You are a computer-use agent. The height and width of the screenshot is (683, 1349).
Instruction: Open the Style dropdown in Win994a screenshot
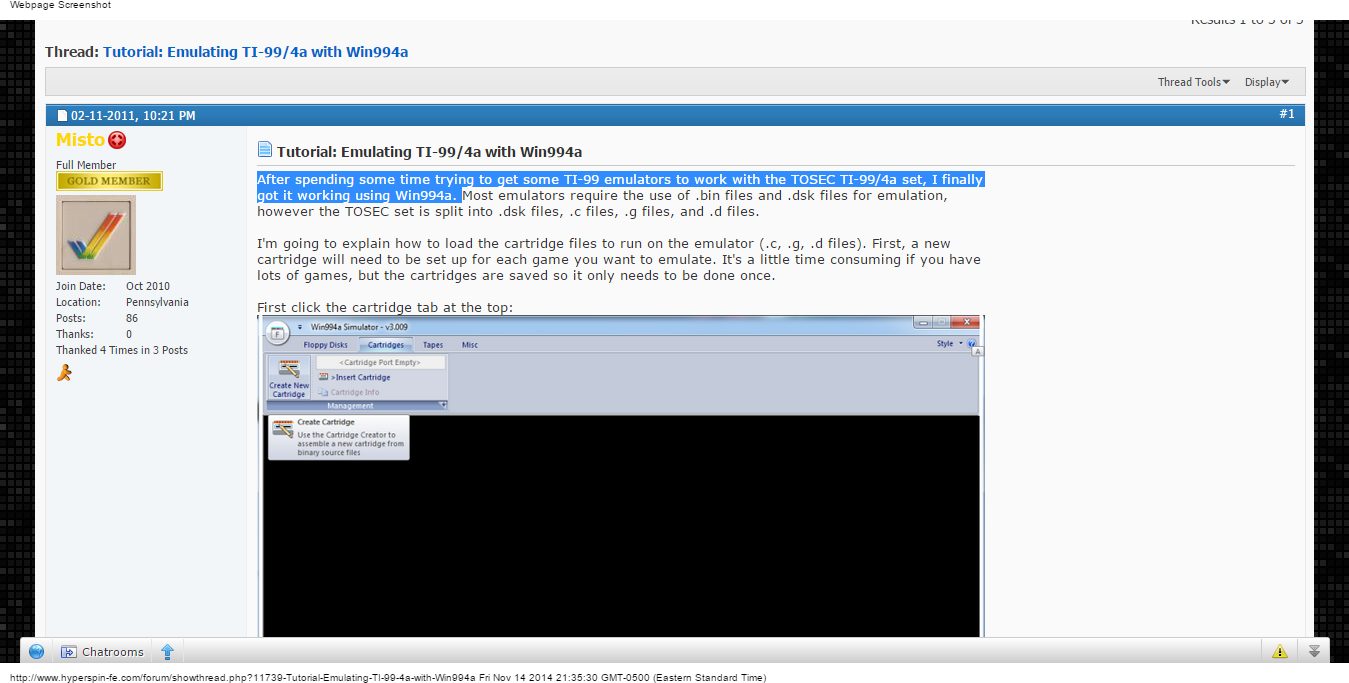[949, 344]
